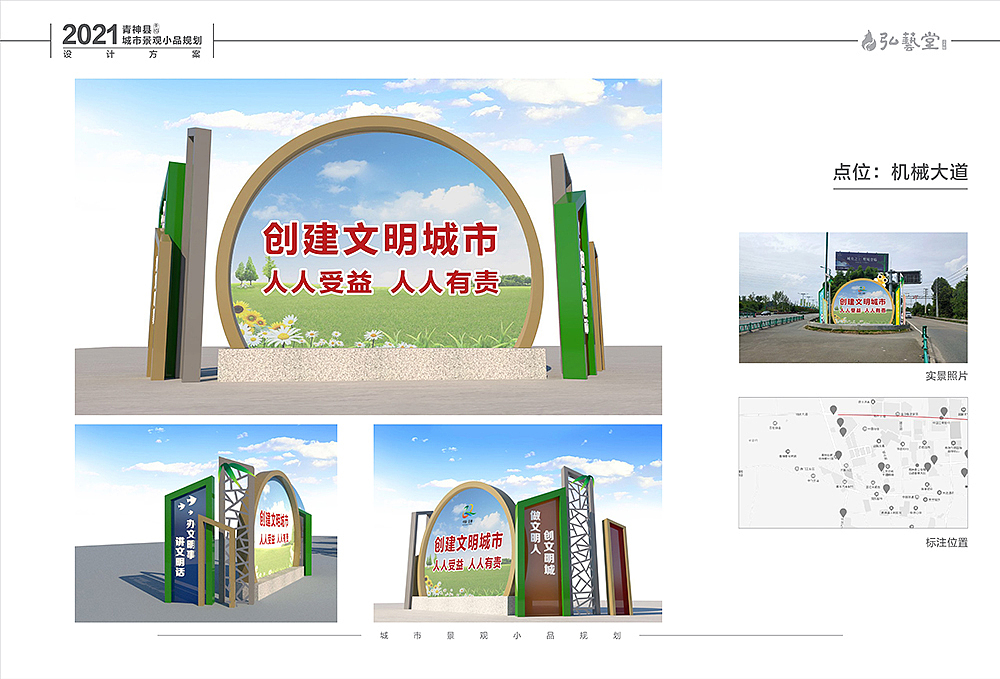Click the 创建文明城市 slogan on the main sign
Image resolution: width=1000 pixels, height=679 pixels.
tap(380, 237)
